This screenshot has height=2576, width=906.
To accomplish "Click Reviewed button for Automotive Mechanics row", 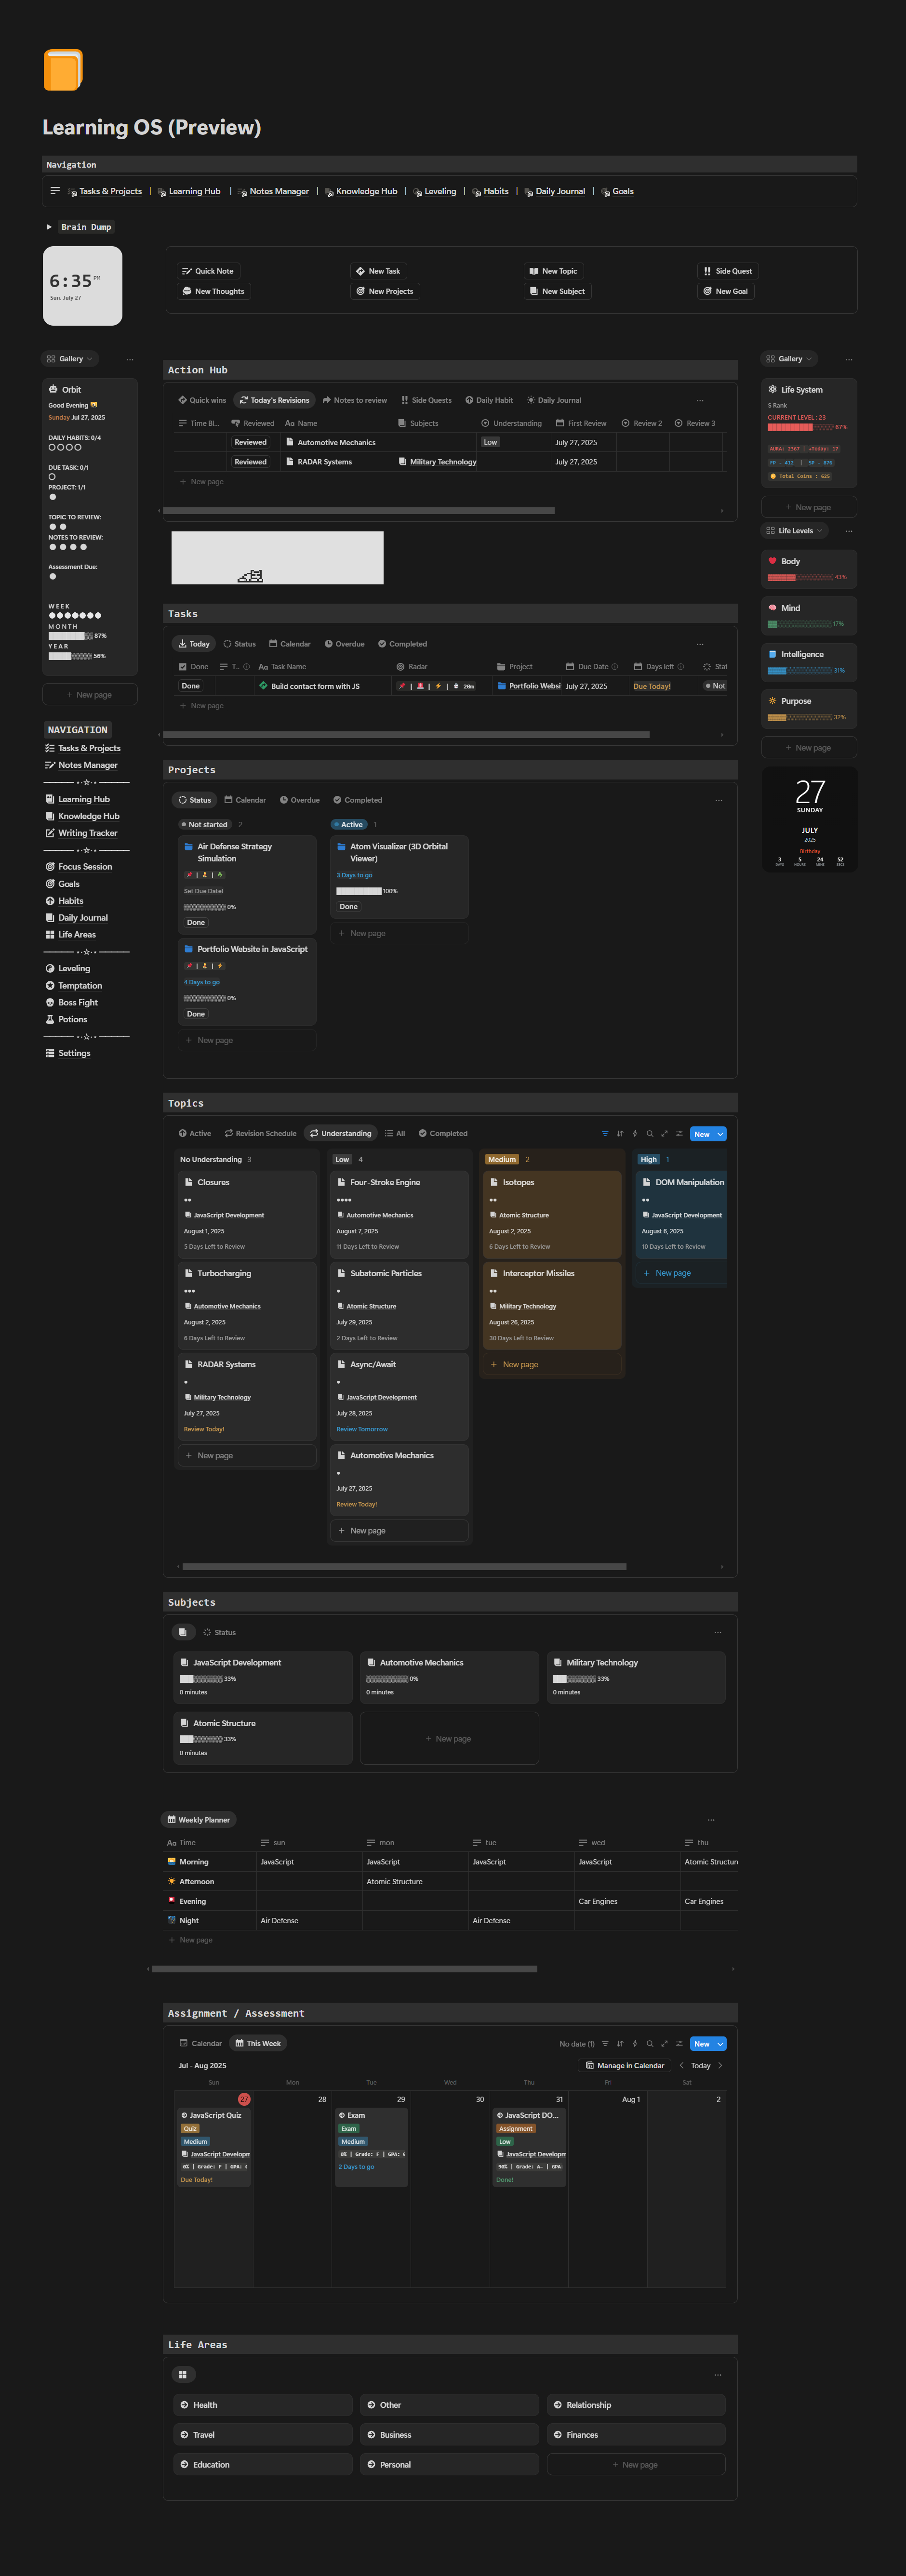I will [250, 442].
